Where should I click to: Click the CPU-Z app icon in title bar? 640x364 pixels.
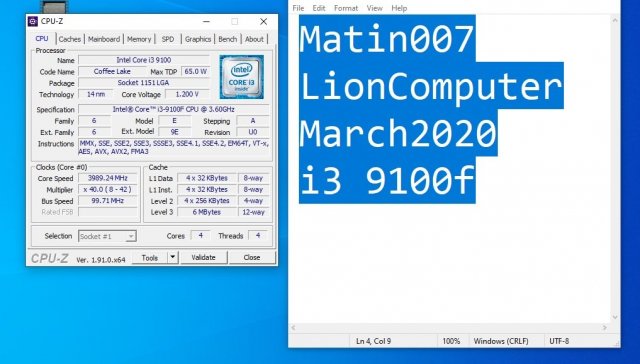pyautogui.click(x=33, y=21)
